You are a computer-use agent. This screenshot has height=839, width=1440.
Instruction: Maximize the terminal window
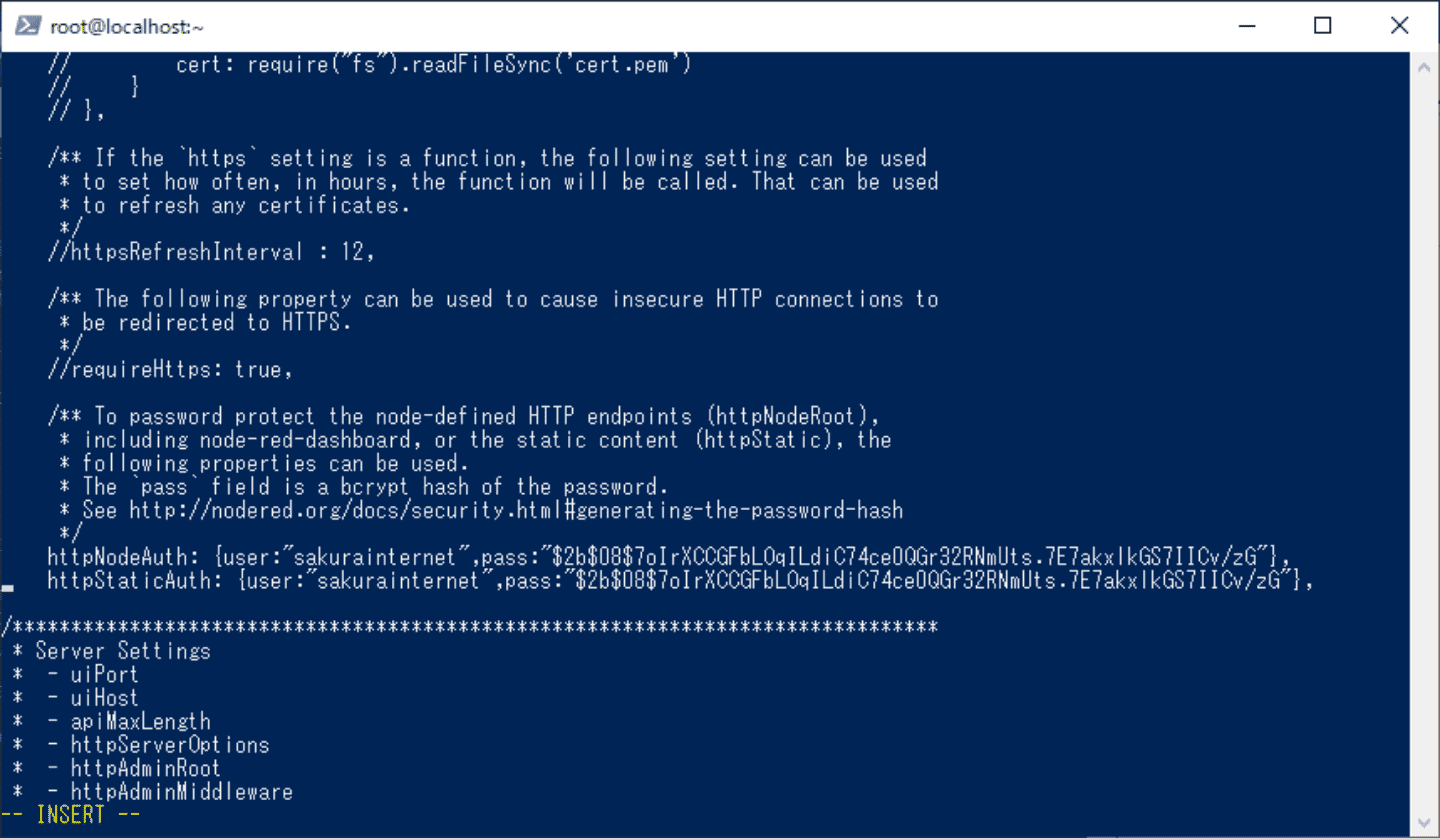tap(1322, 27)
